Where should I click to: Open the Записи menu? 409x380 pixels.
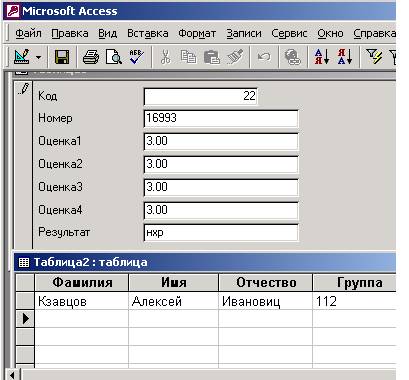pos(244,34)
